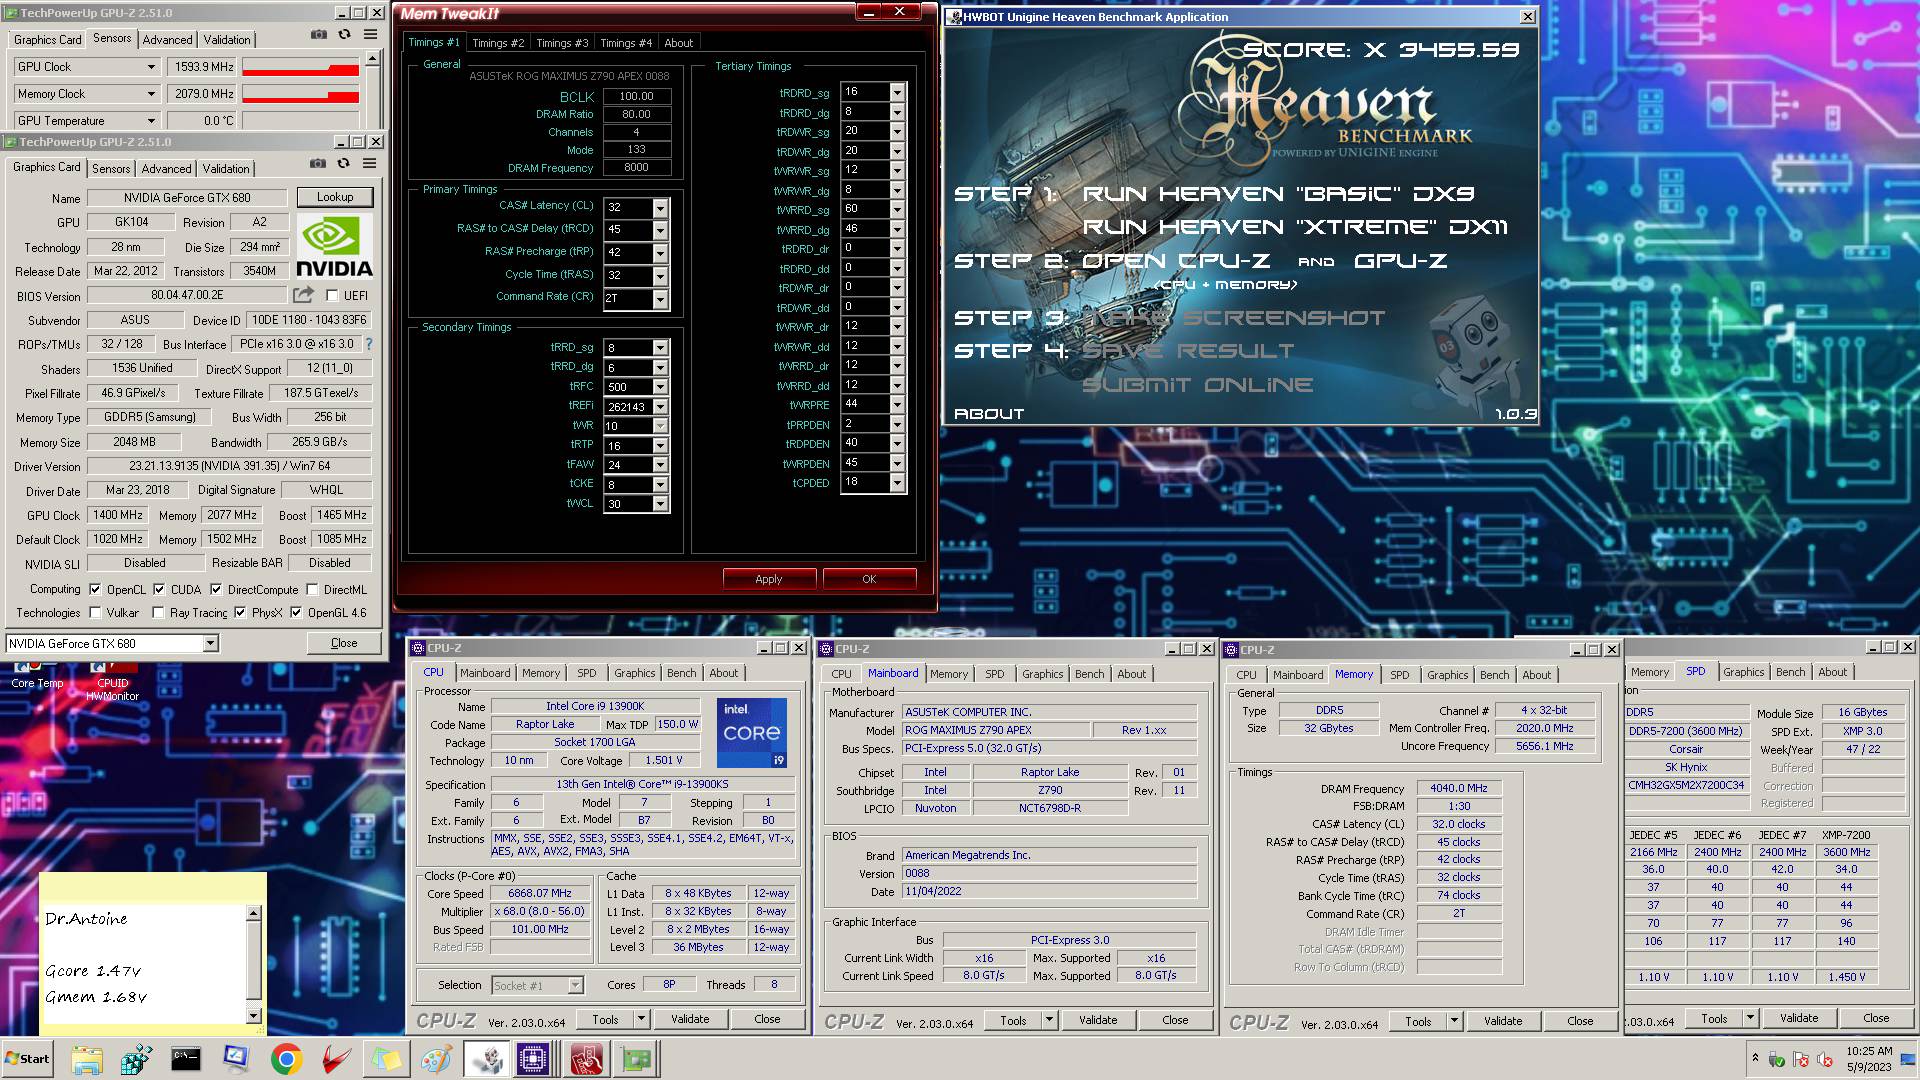This screenshot has height=1080, width=1920.
Task: Click the Bus Interface question mark icon
Action: (369, 344)
